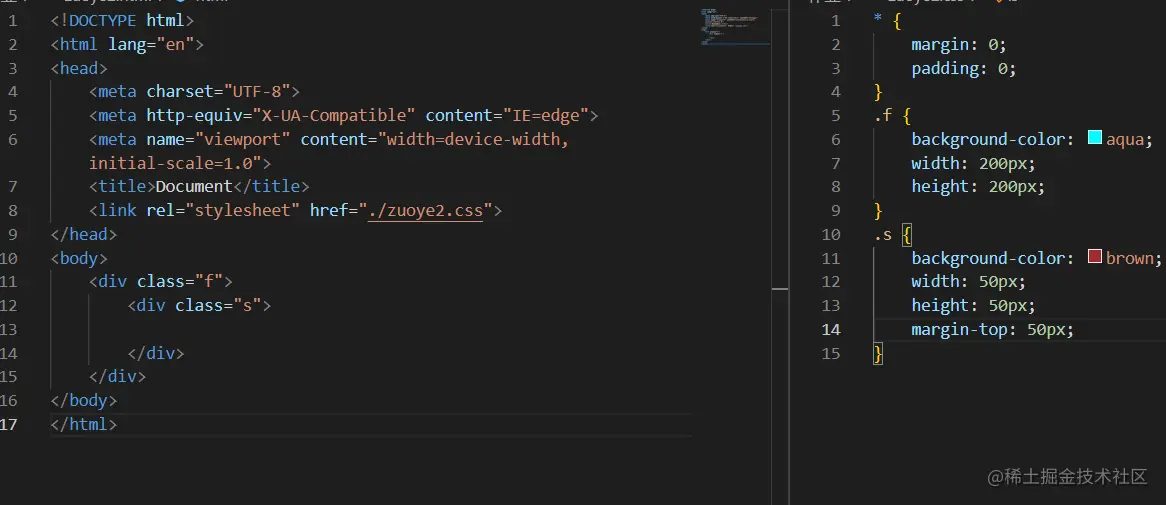Click the opening <head> tag

(x=79, y=68)
